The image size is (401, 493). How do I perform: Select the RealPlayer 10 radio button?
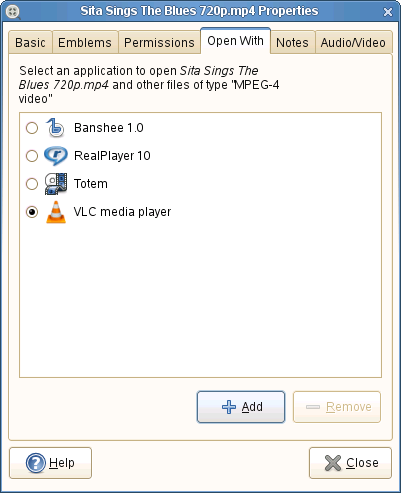point(32,156)
